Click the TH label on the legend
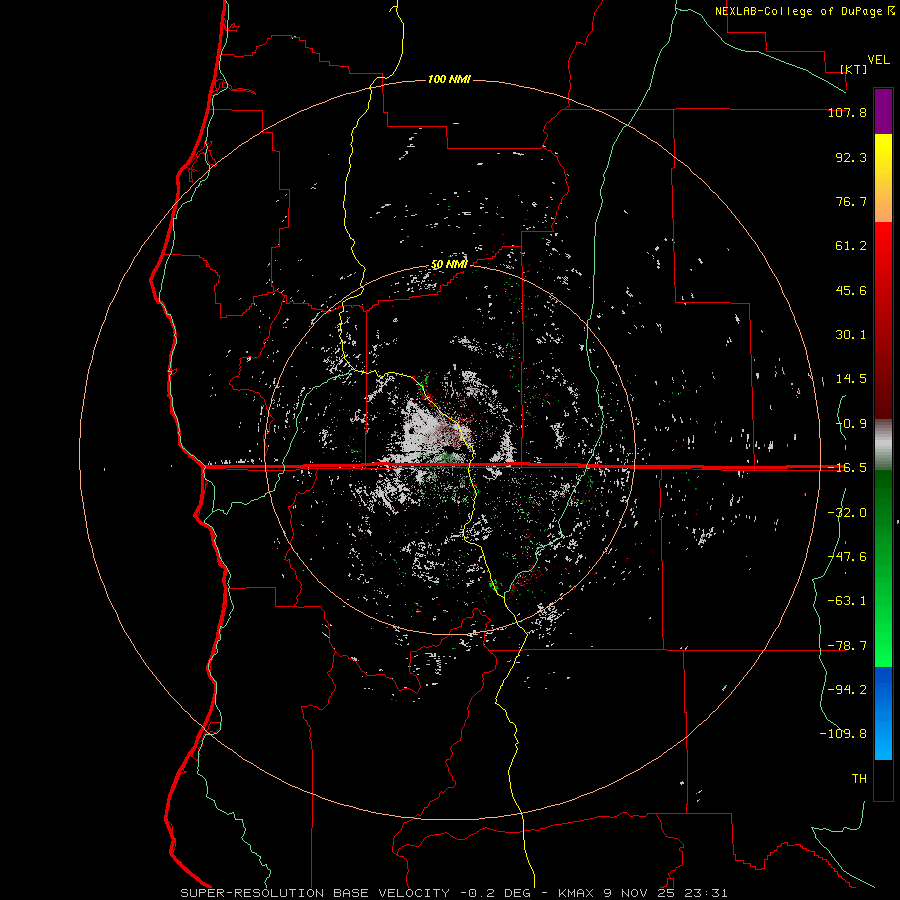This screenshot has width=900, height=900. (859, 779)
